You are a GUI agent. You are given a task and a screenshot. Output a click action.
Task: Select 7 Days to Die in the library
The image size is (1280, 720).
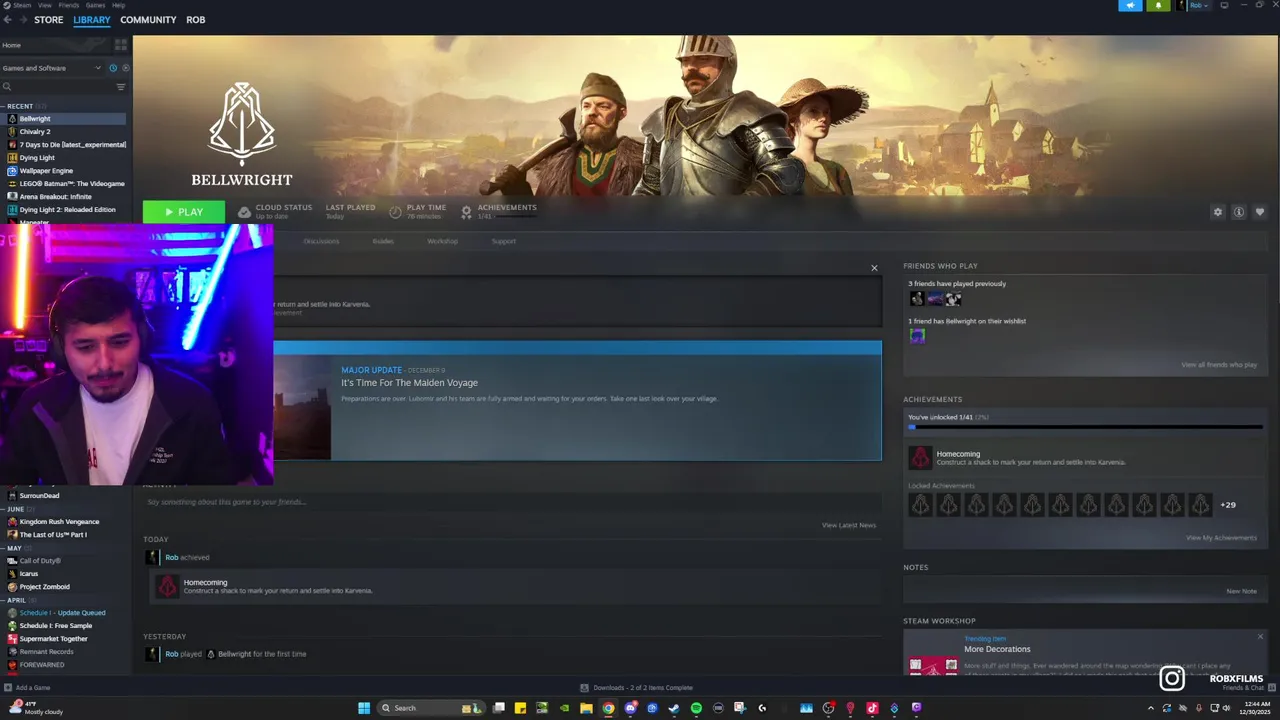pyautogui.click(x=65, y=145)
